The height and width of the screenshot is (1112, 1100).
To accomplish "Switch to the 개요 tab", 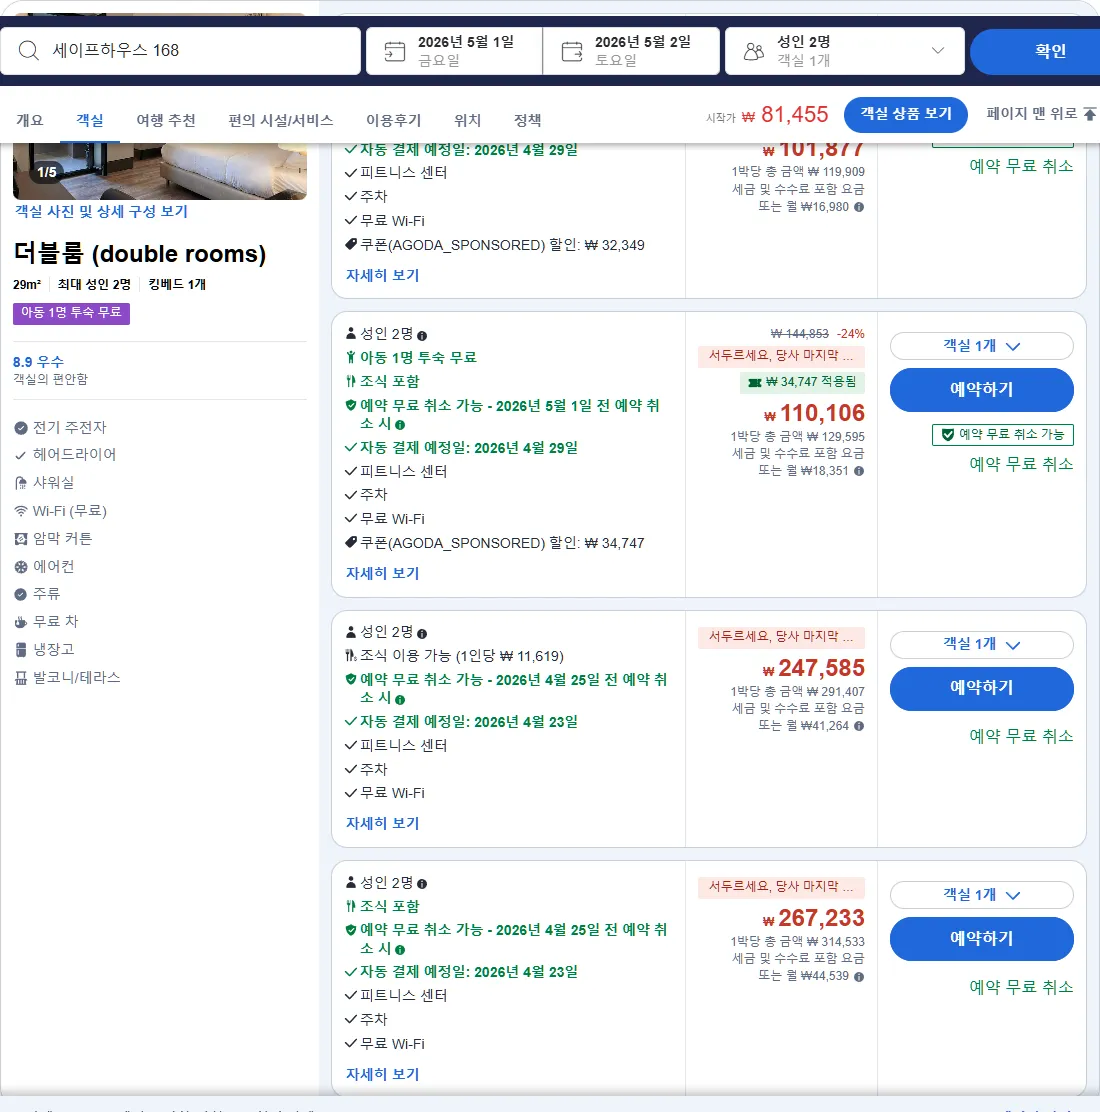I will point(30,121).
